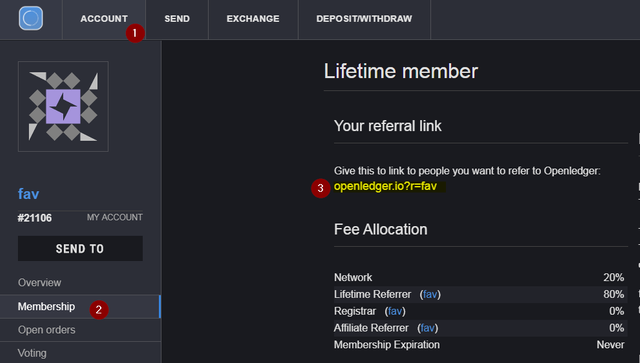
Task: Open the SEND tab
Action: 177,19
